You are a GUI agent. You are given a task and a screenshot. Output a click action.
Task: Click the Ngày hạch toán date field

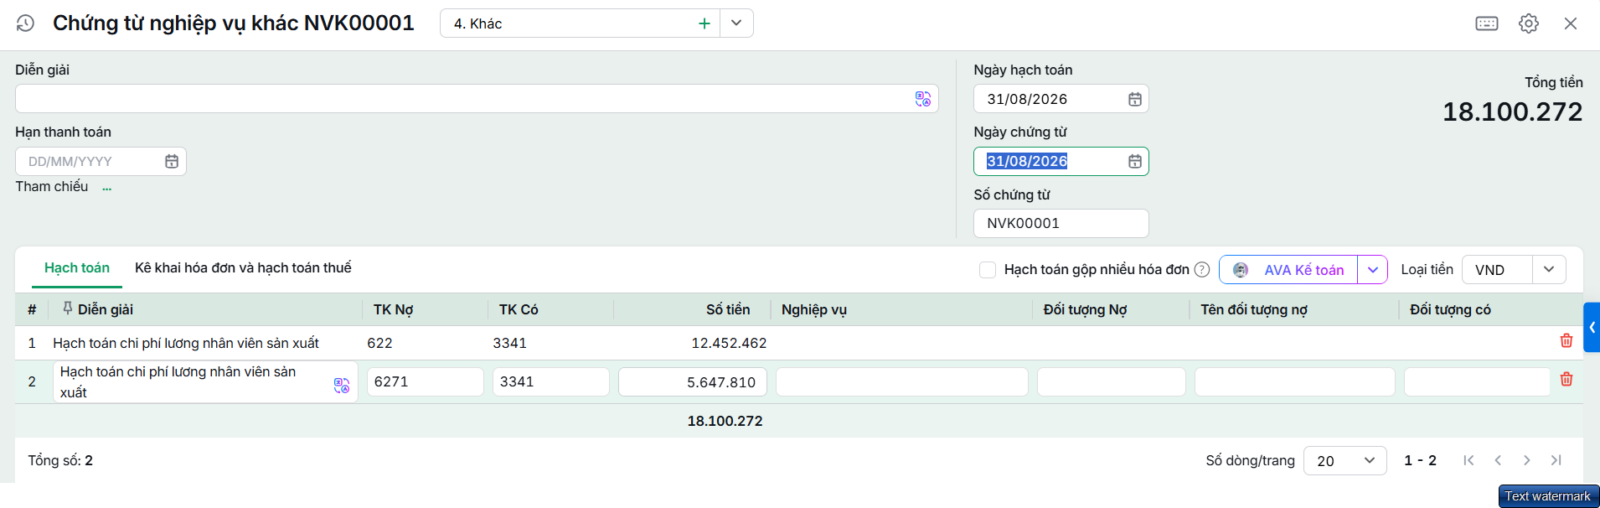point(1061,99)
